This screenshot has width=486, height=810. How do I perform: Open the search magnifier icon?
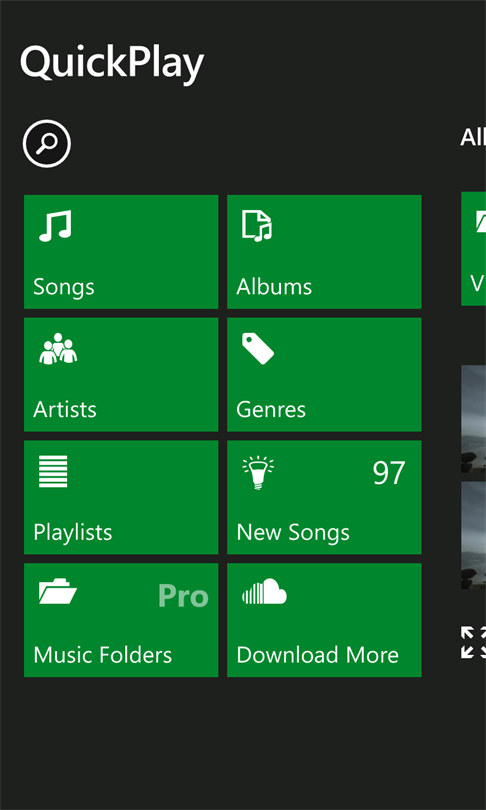[47, 144]
